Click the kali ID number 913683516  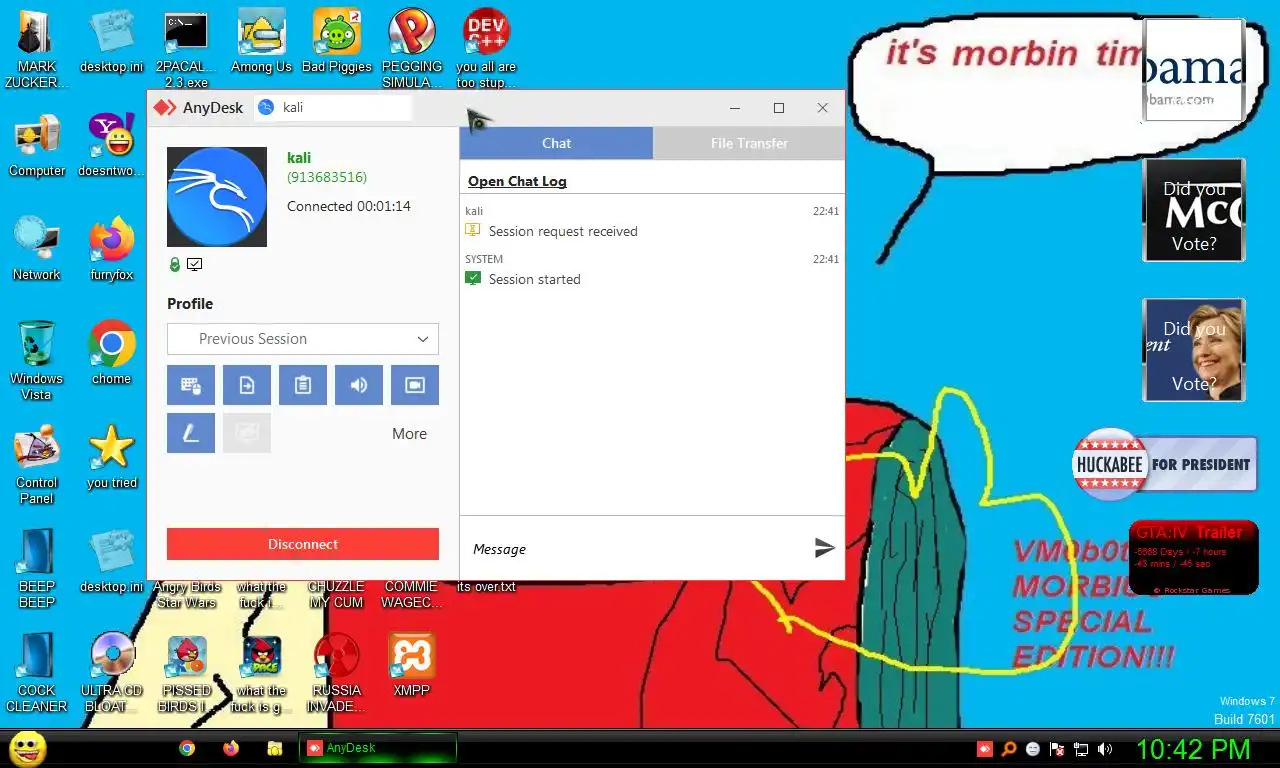(327, 177)
